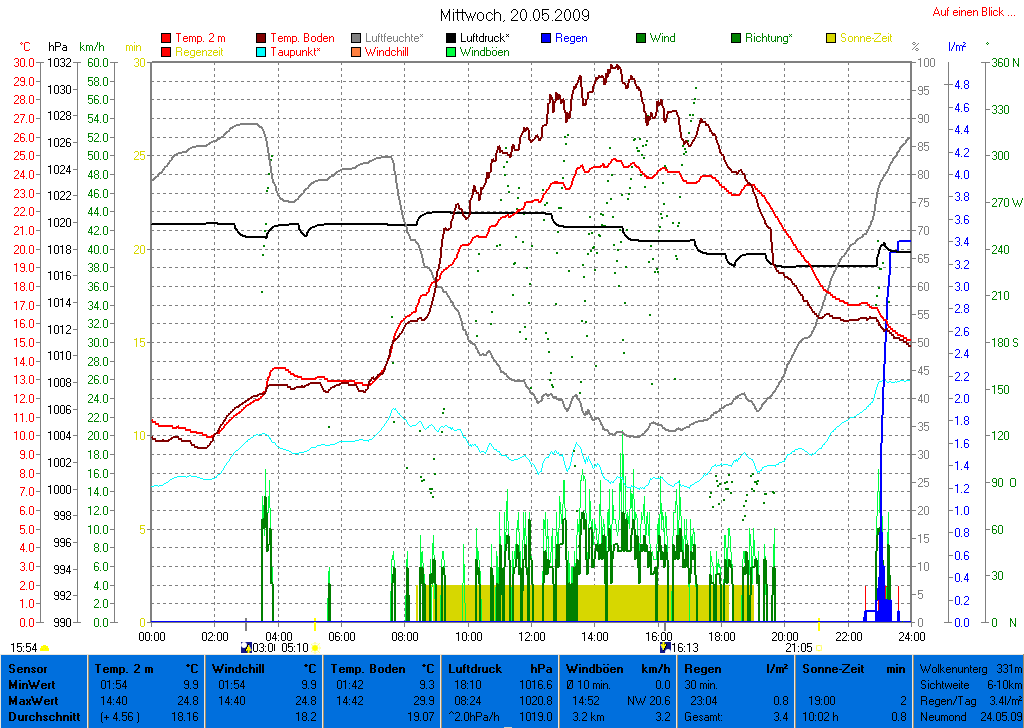The height and width of the screenshot is (728, 1024).
Task: Click the chart title Mittwoch, 20.05.2009
Action: (x=514, y=15)
